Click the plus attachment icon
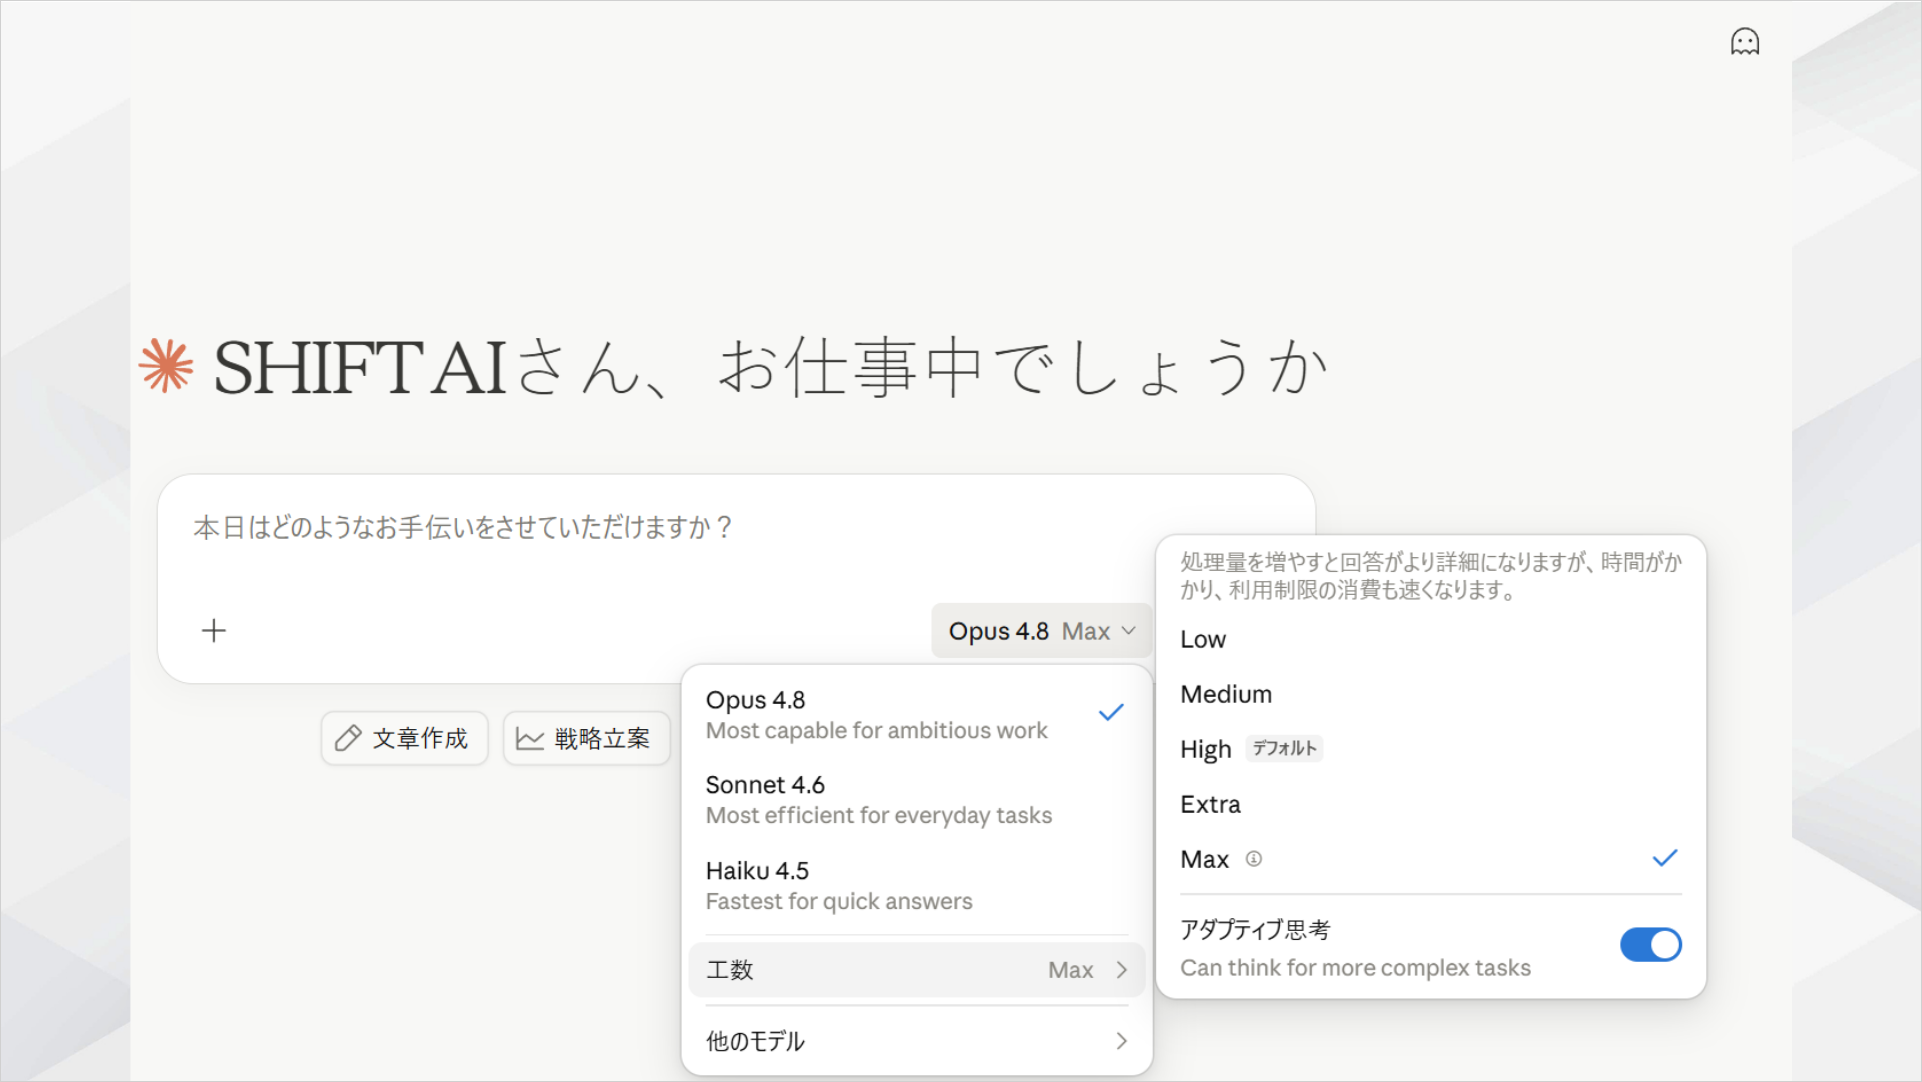The image size is (1922, 1082). [x=214, y=630]
